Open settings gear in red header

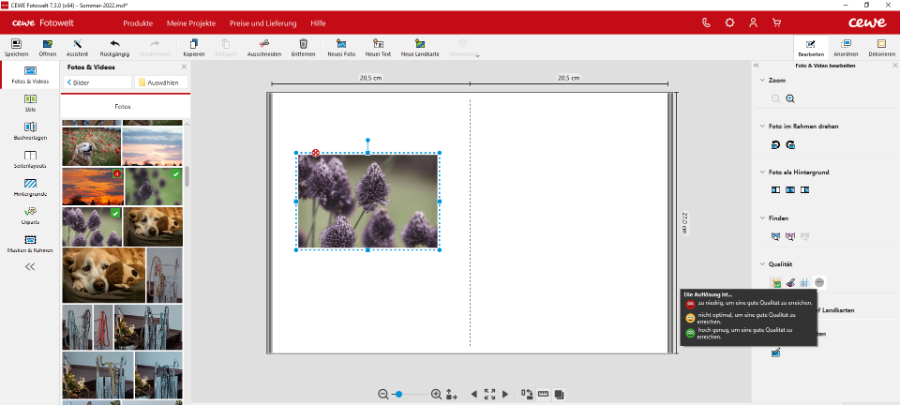[730, 23]
